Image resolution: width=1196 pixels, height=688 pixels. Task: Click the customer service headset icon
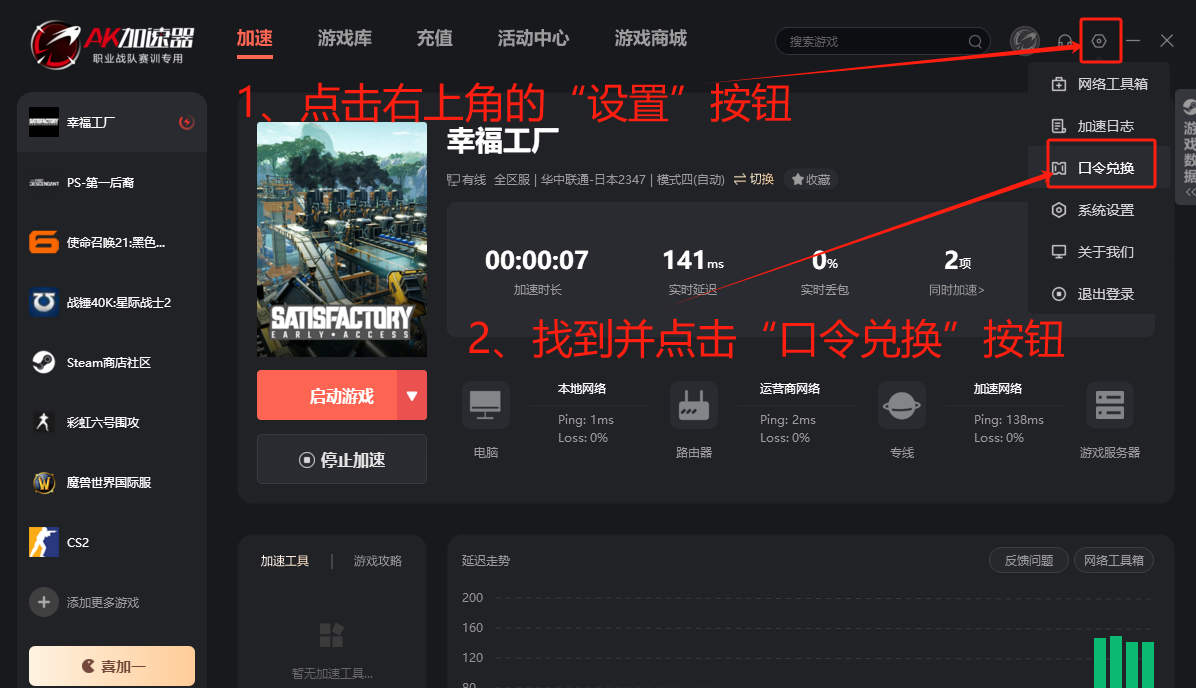coord(1065,41)
